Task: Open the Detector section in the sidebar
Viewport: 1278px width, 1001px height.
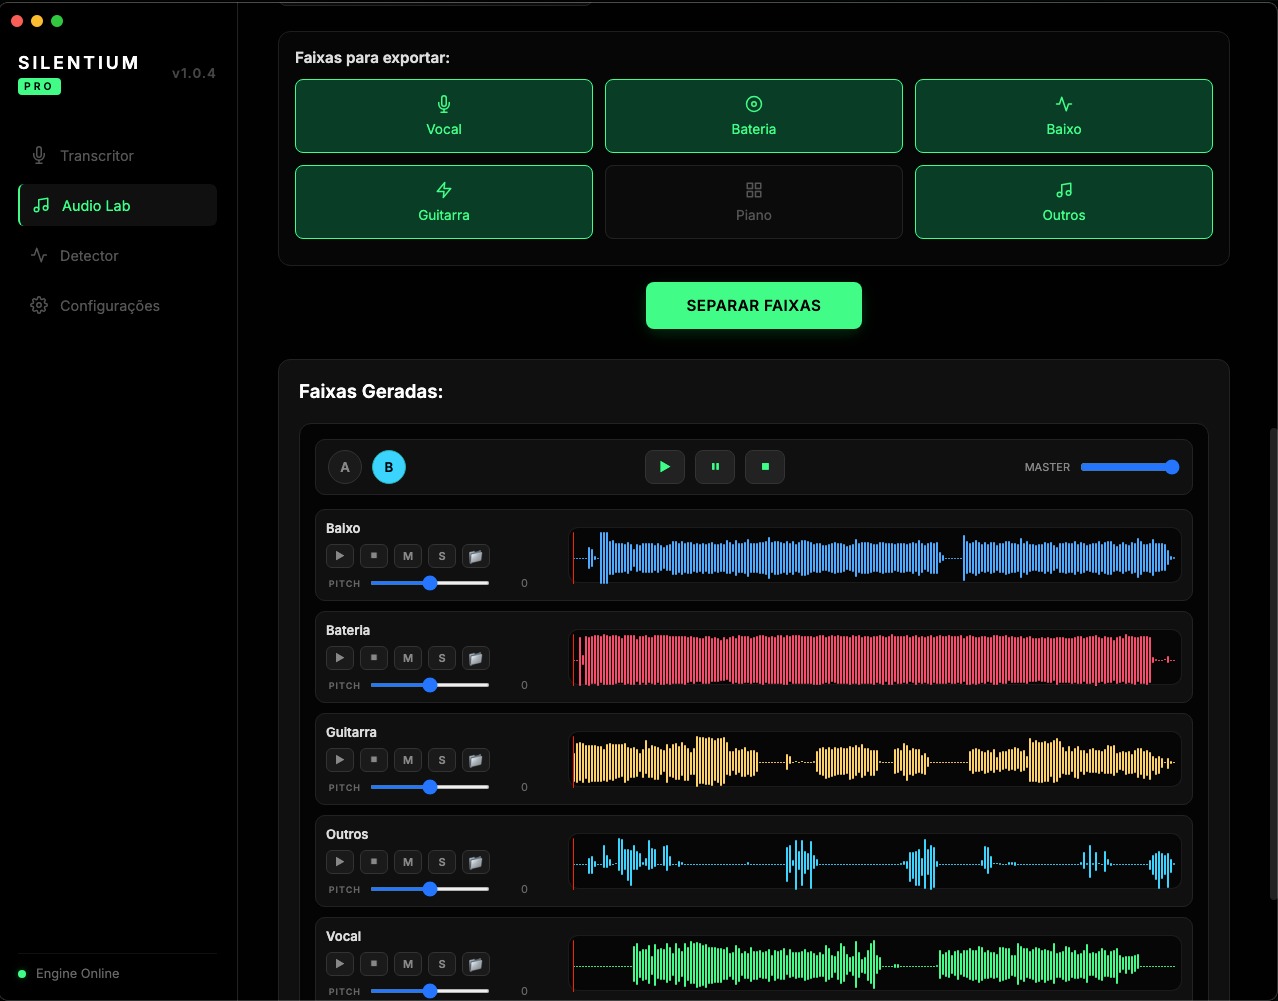Action: click(x=88, y=255)
